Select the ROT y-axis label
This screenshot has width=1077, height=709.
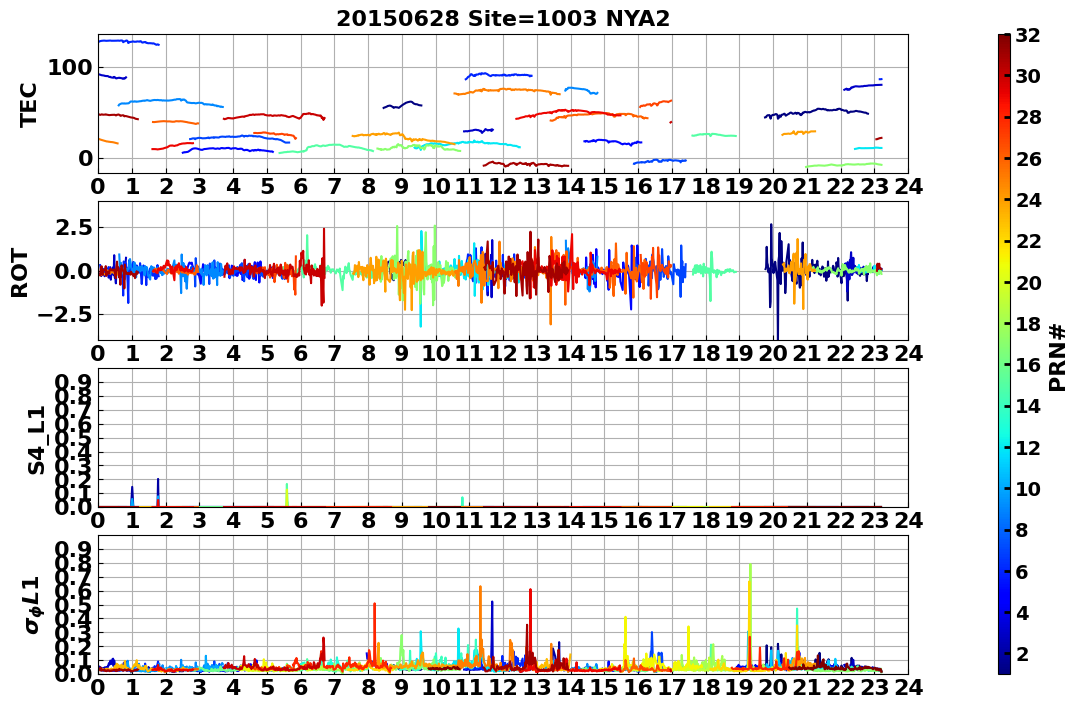[x=21, y=273]
